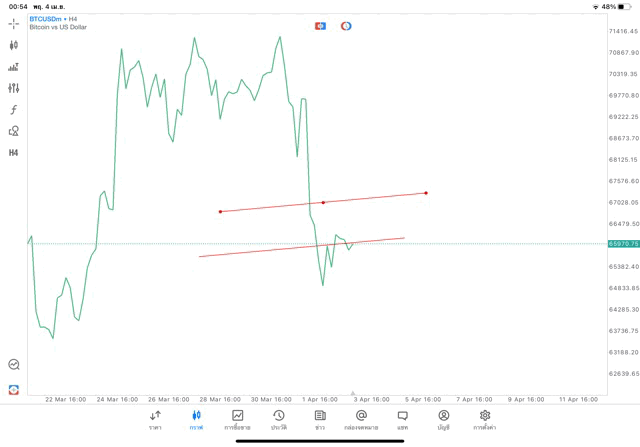The width and height of the screenshot is (640, 447).
Task: Open the indicators function icon
Action: (14, 110)
